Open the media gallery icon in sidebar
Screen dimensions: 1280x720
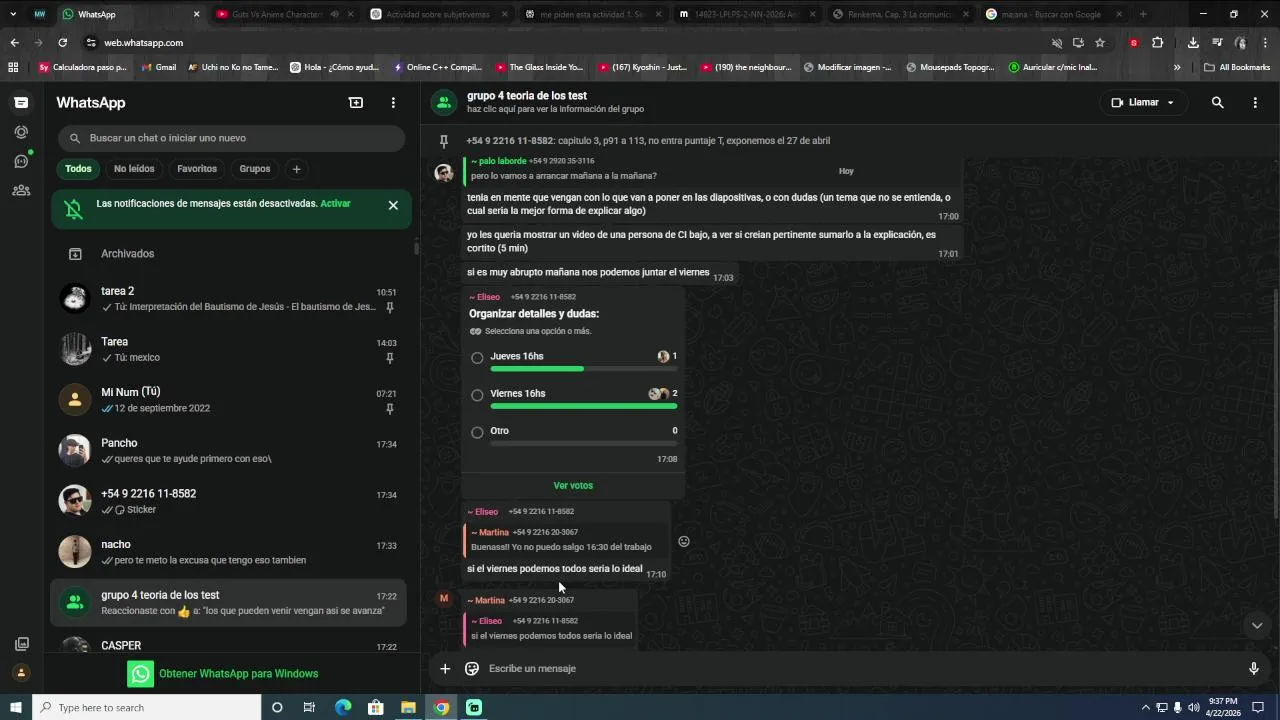21,644
